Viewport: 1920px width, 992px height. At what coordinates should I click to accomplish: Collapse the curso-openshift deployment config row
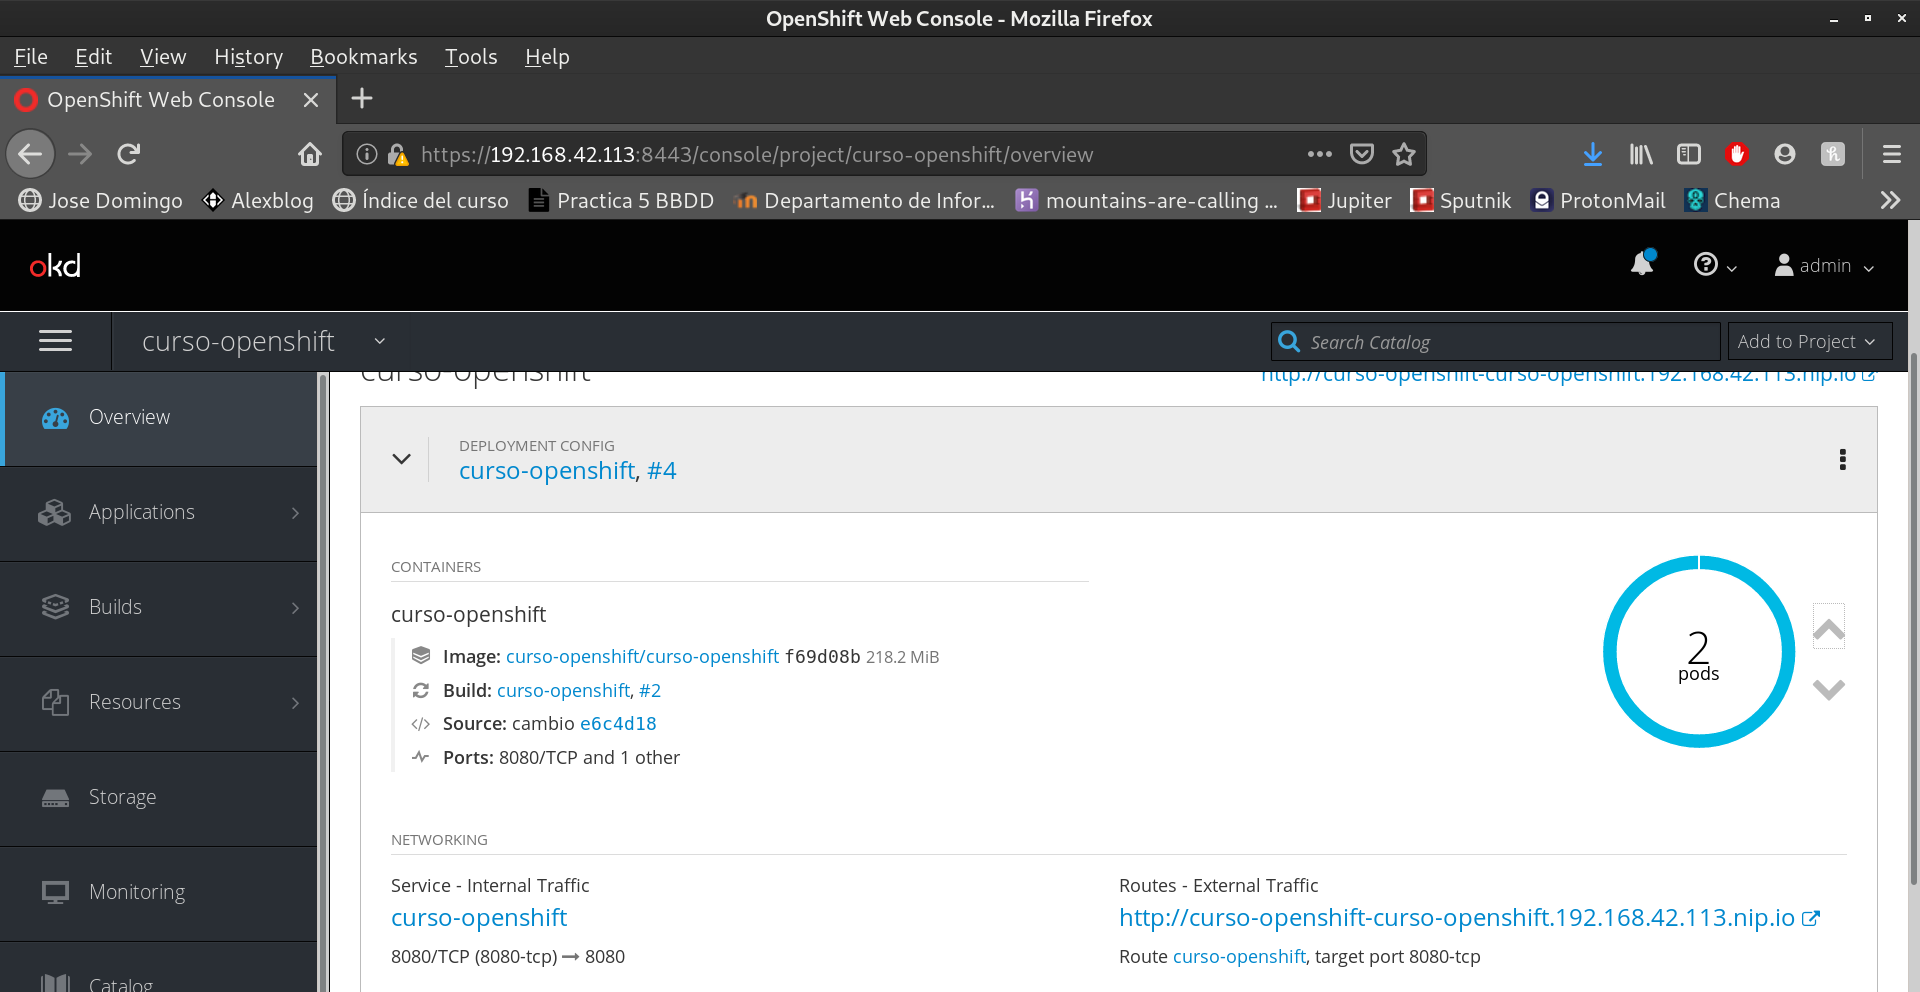401,459
